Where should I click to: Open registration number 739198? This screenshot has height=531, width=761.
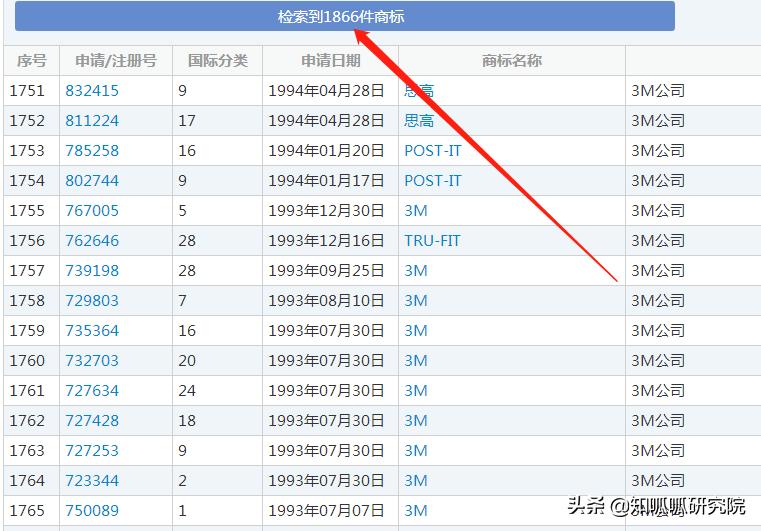pos(92,271)
